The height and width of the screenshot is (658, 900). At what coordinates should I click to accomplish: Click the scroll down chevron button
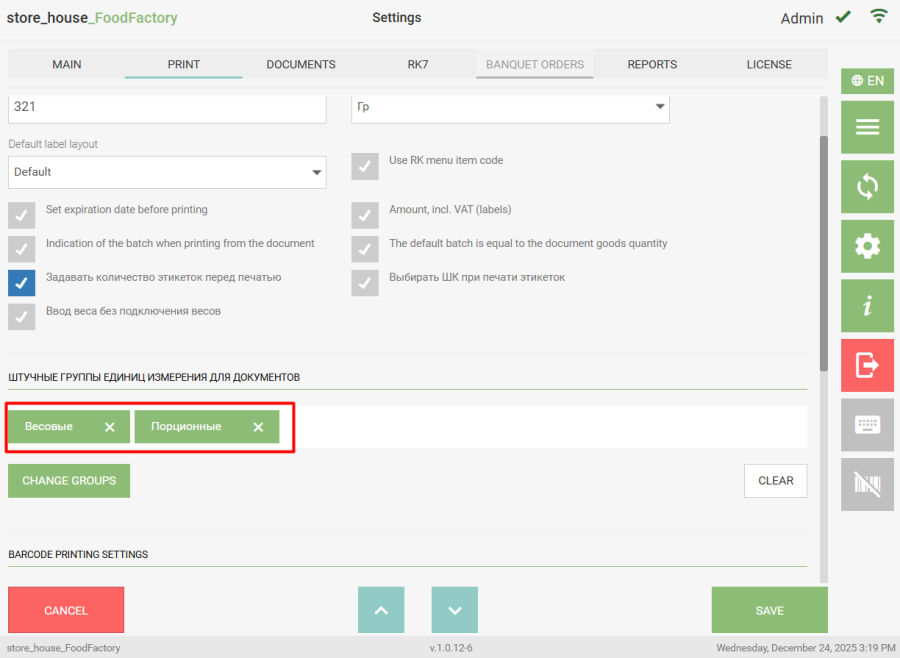[455, 610]
